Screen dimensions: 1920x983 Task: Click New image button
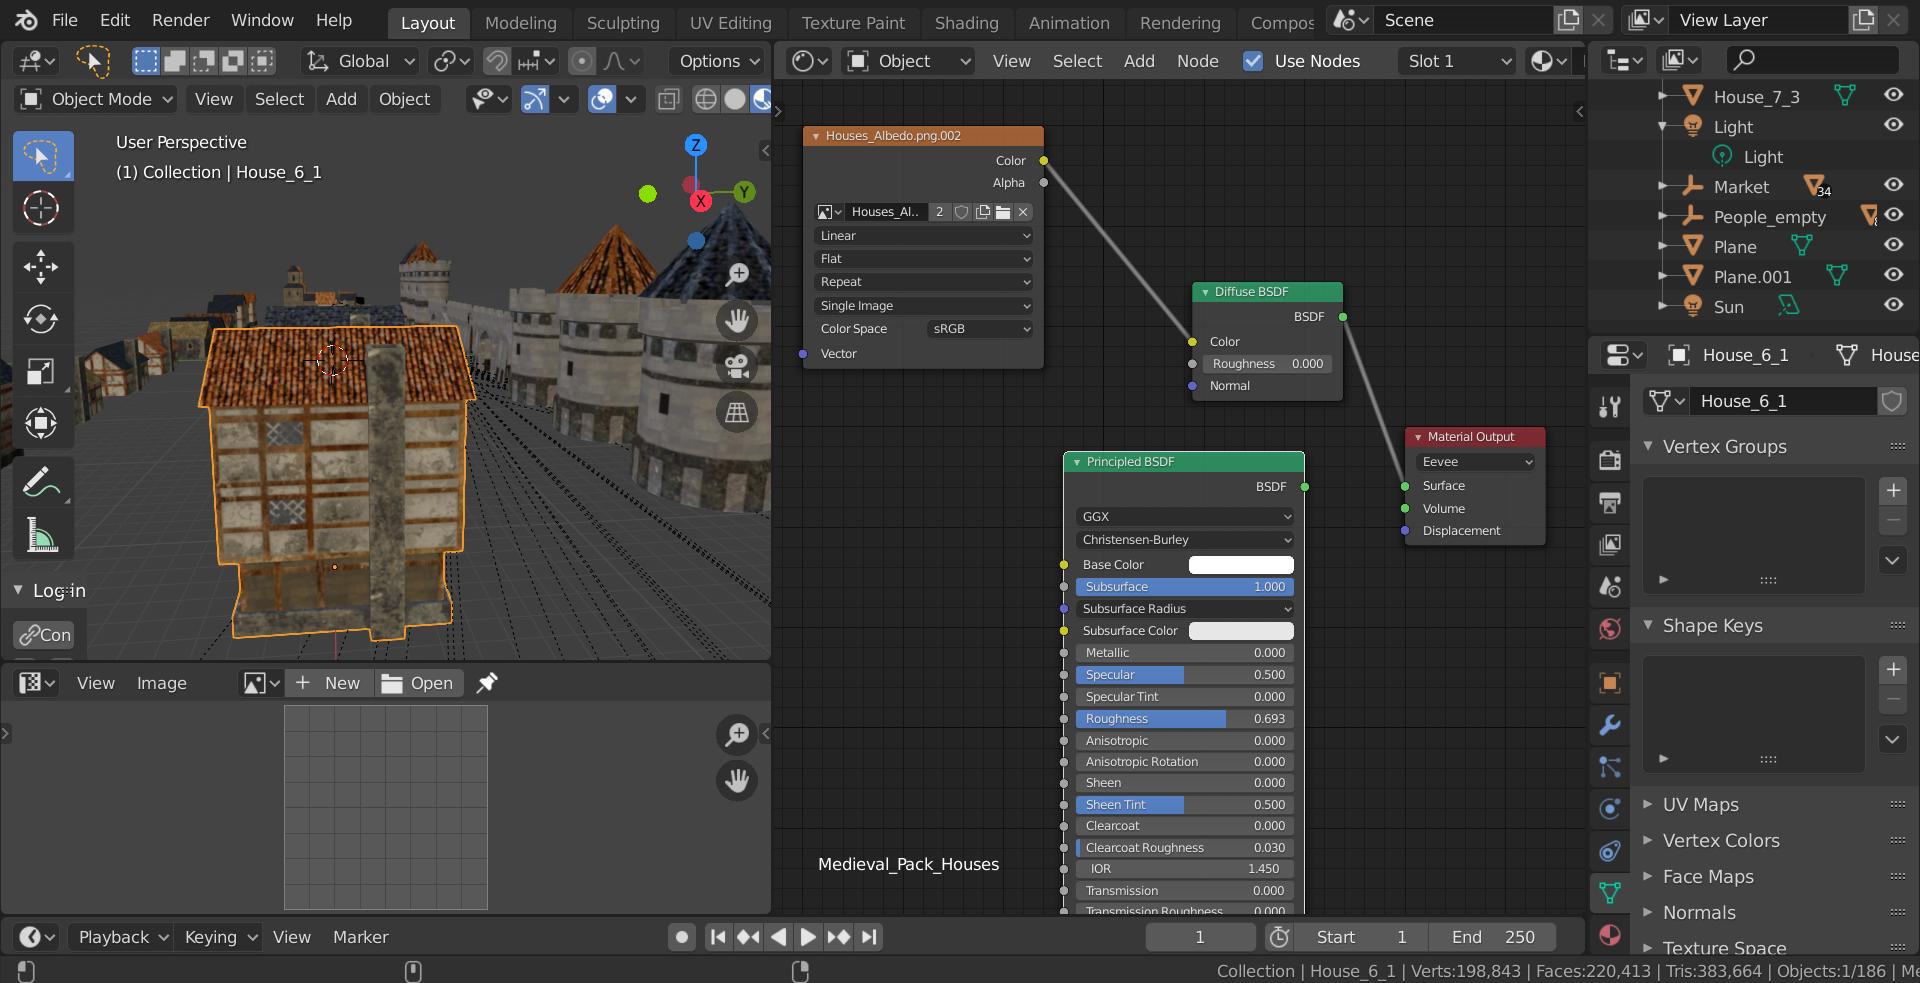click(328, 683)
